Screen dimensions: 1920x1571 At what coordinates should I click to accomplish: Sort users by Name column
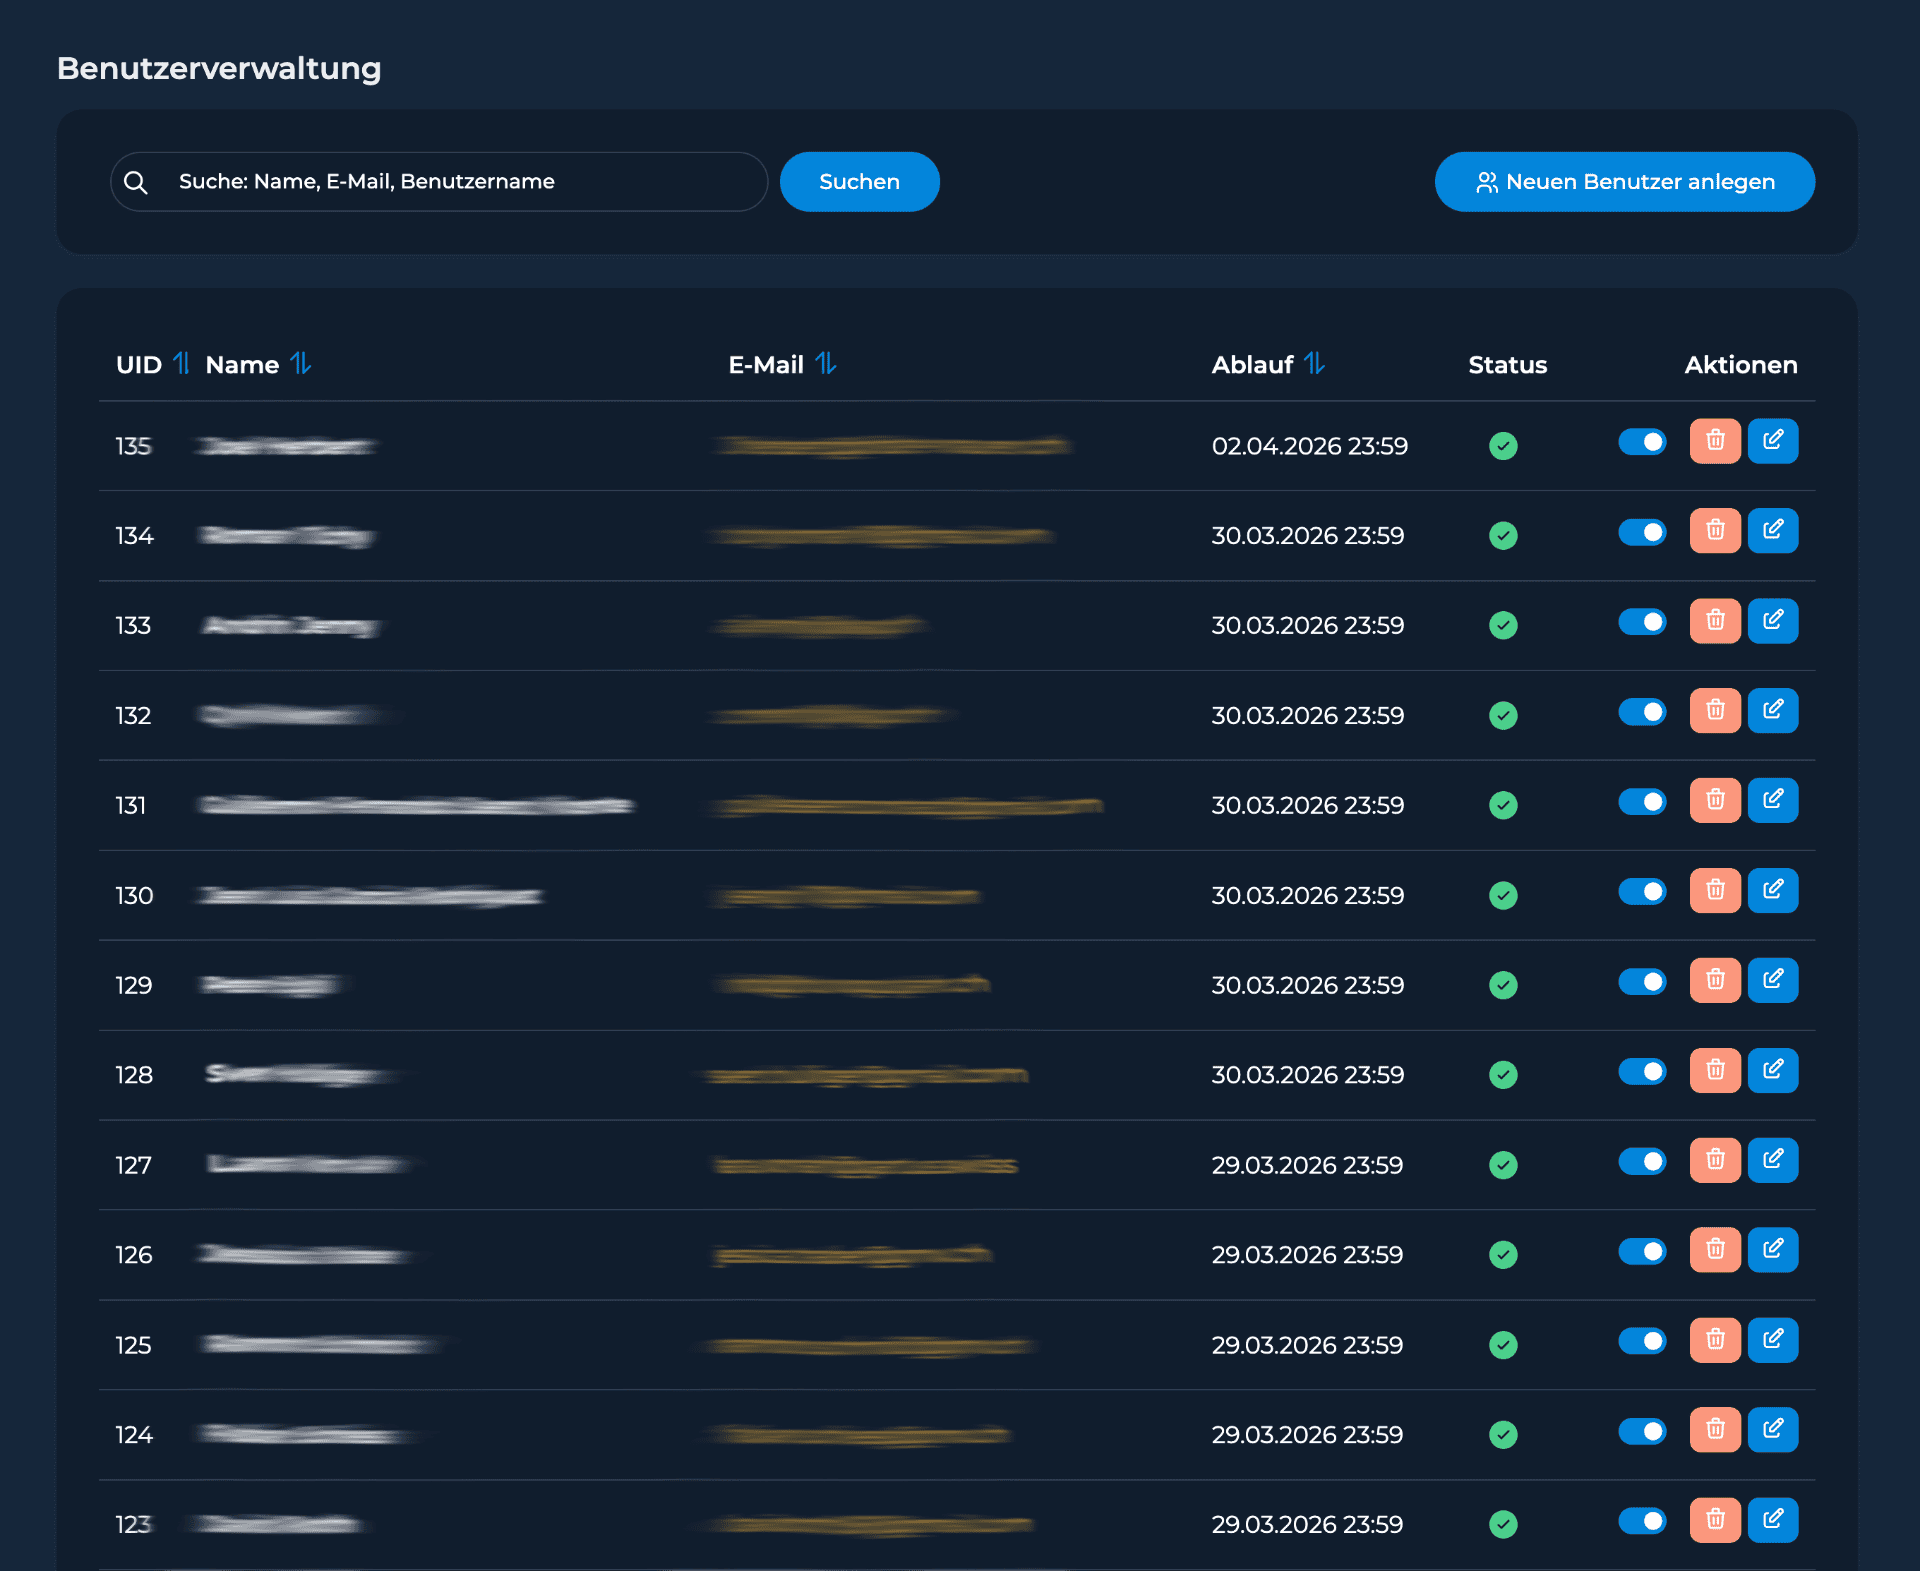[300, 364]
